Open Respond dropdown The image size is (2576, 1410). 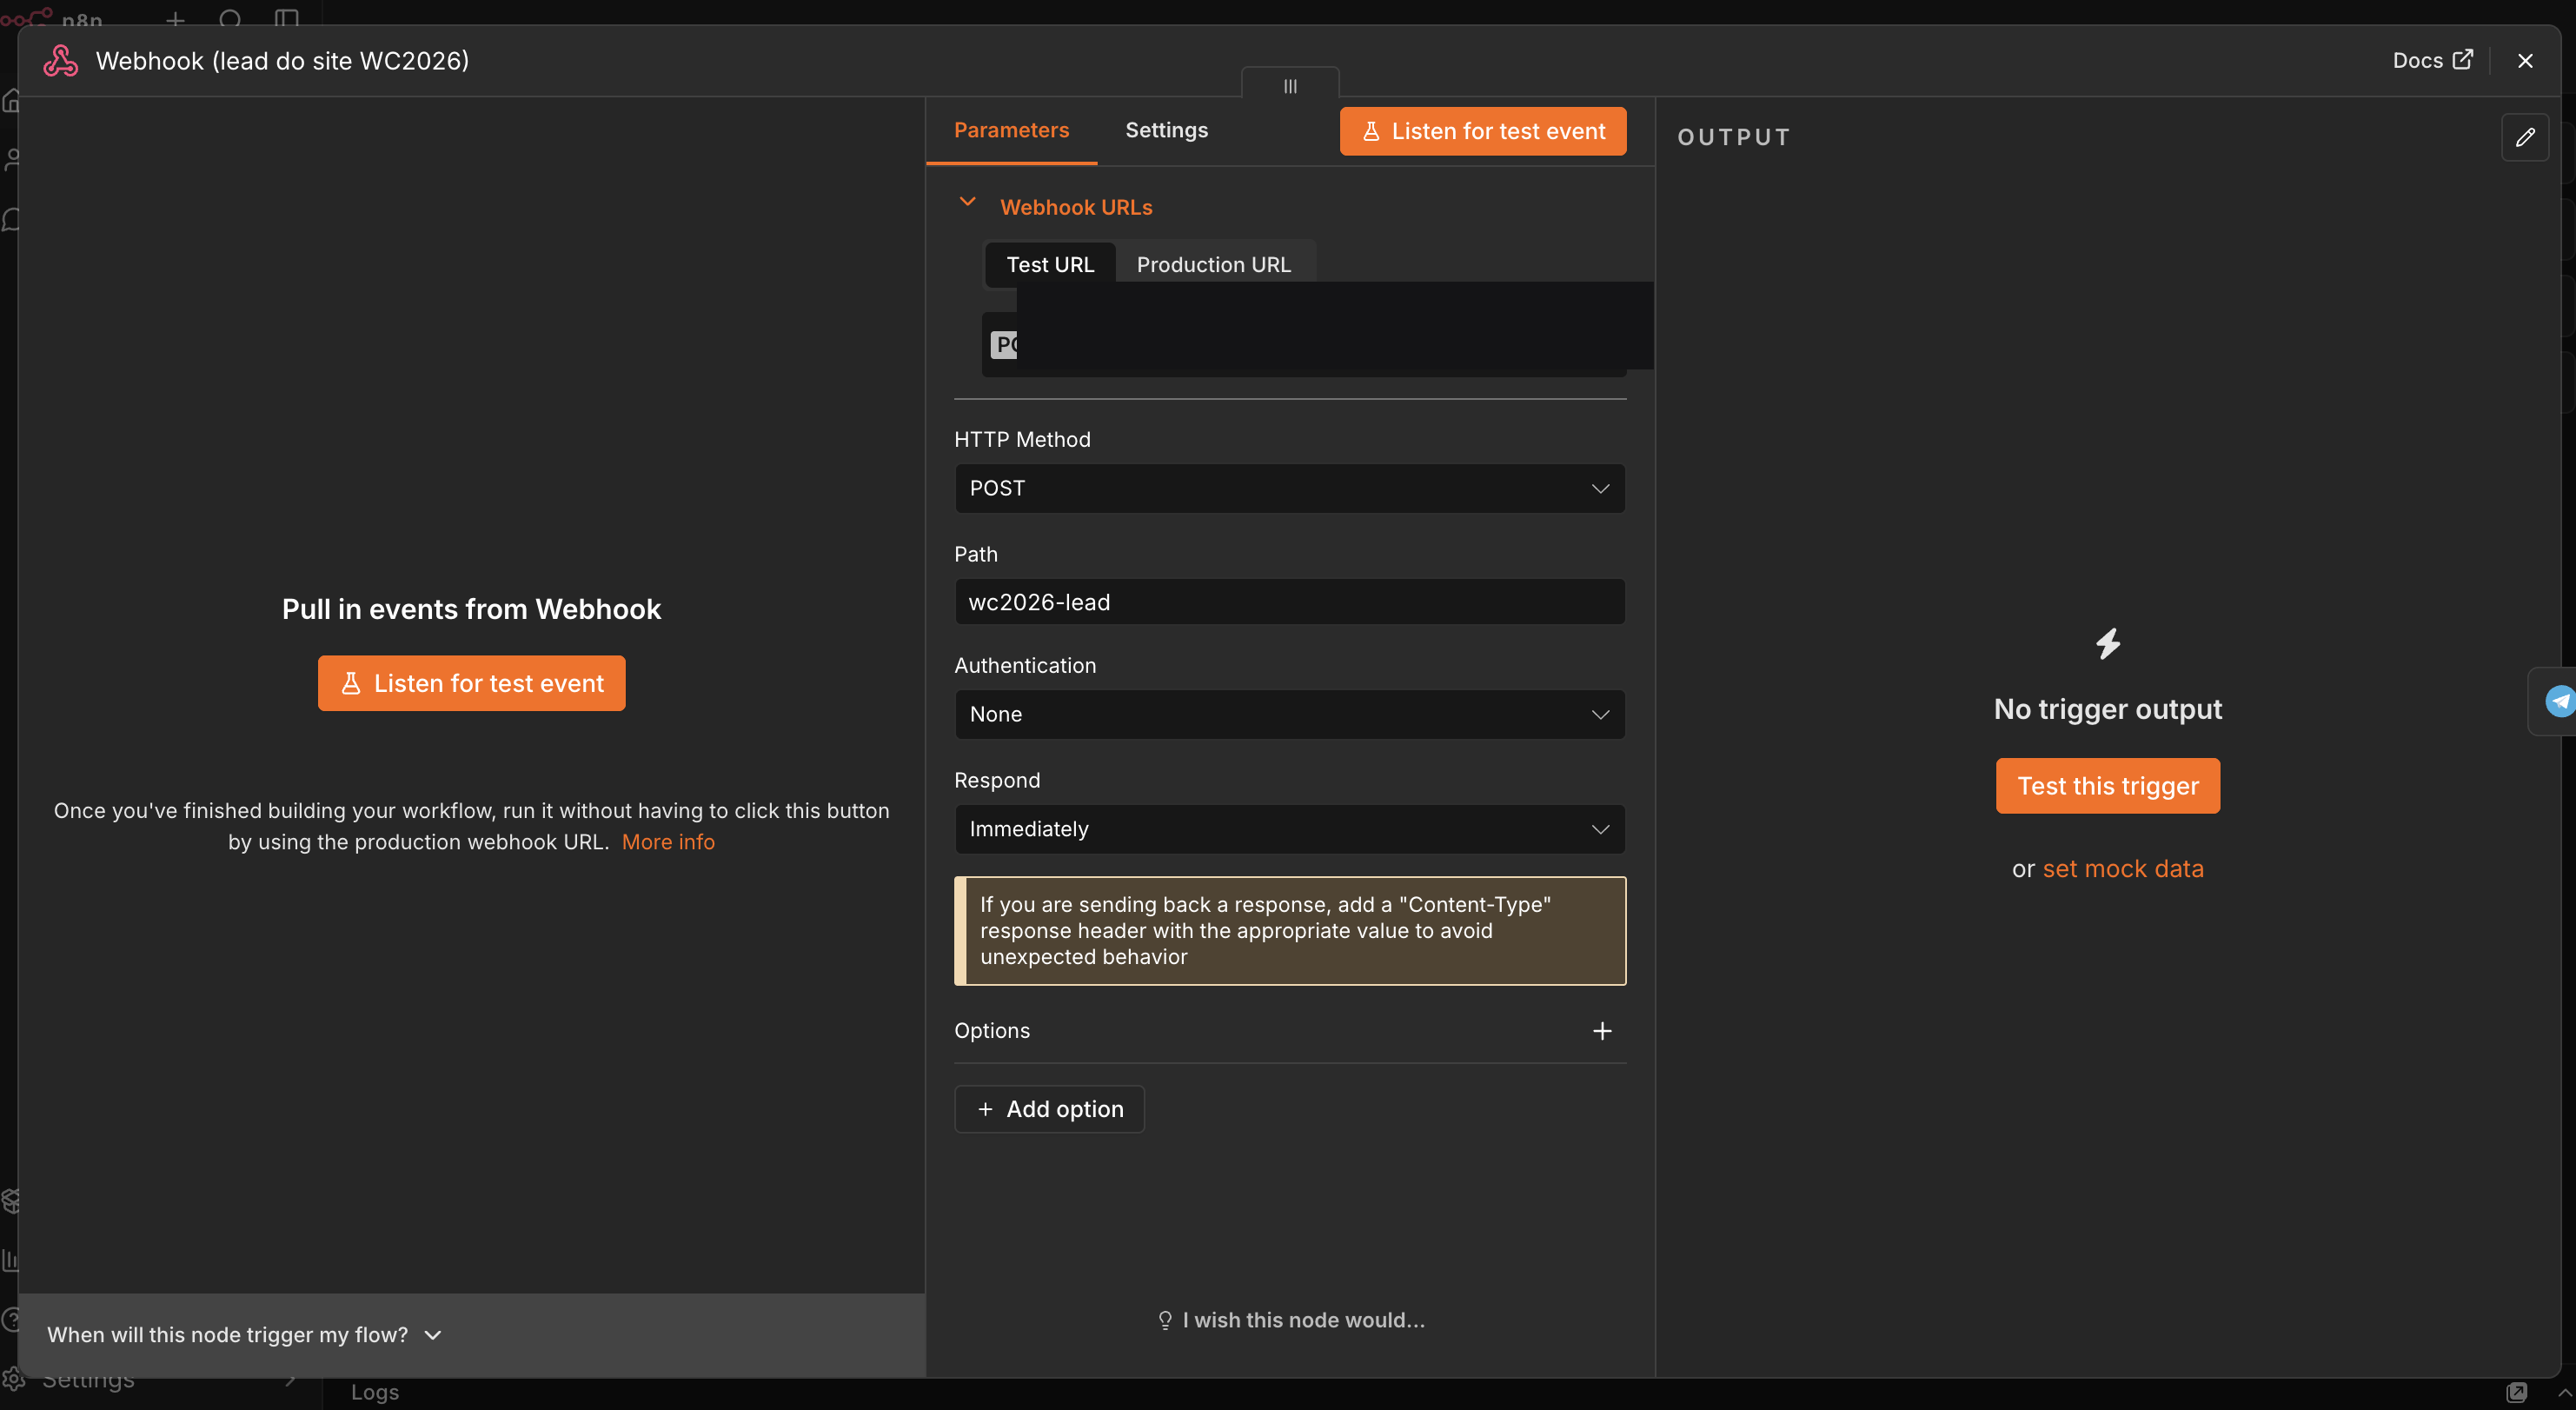coord(1289,828)
